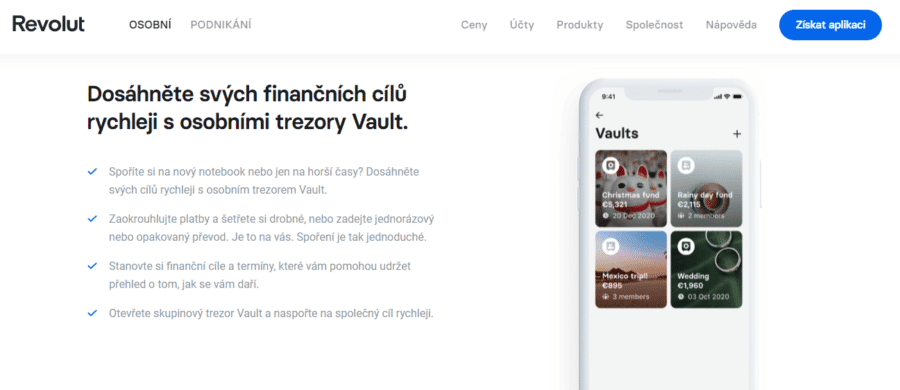
Task: Click the Wedding vault safe icon
Action: pyautogui.click(x=685, y=247)
